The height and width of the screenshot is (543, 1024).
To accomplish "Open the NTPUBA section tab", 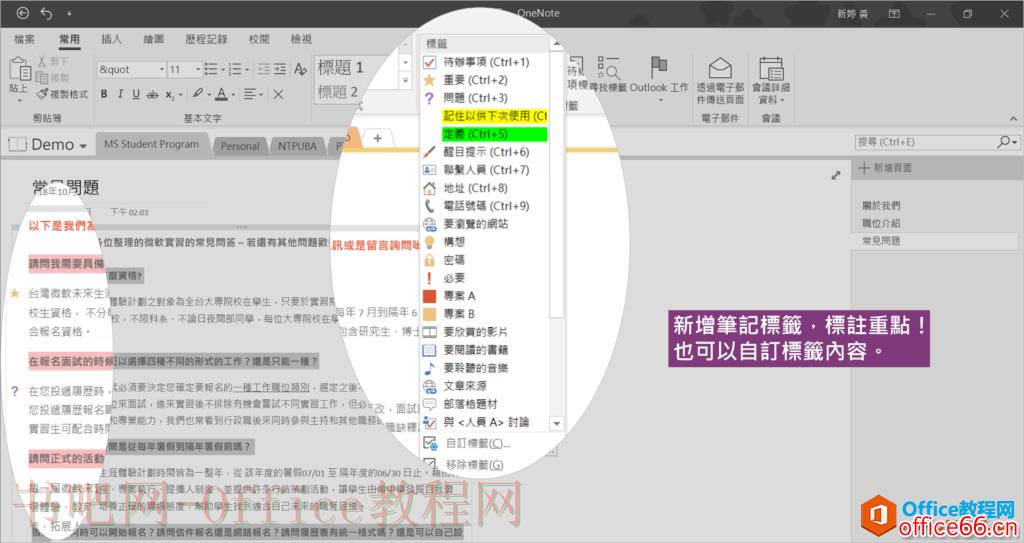I will tap(297, 146).
